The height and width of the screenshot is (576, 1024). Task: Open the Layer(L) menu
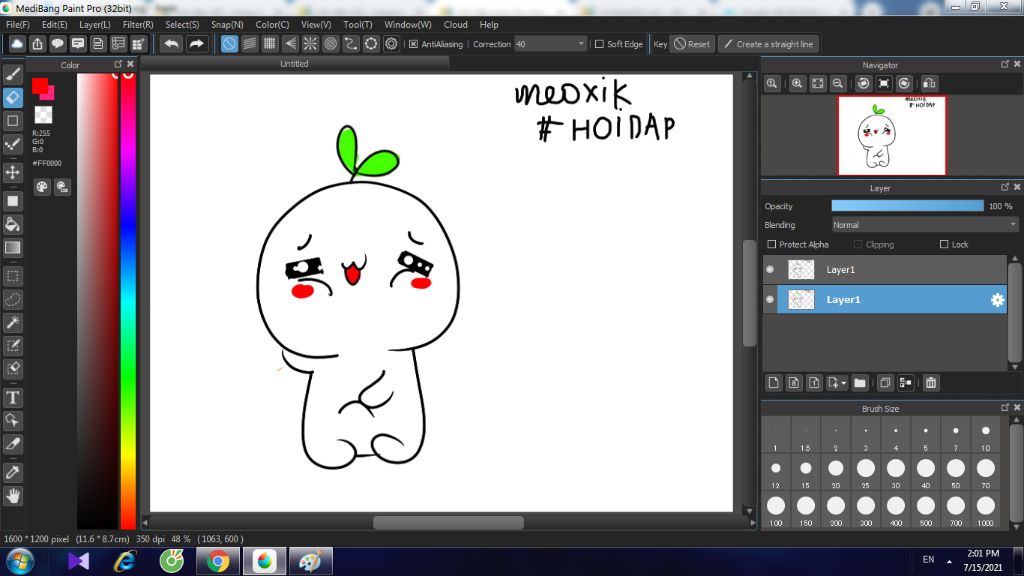[95, 24]
